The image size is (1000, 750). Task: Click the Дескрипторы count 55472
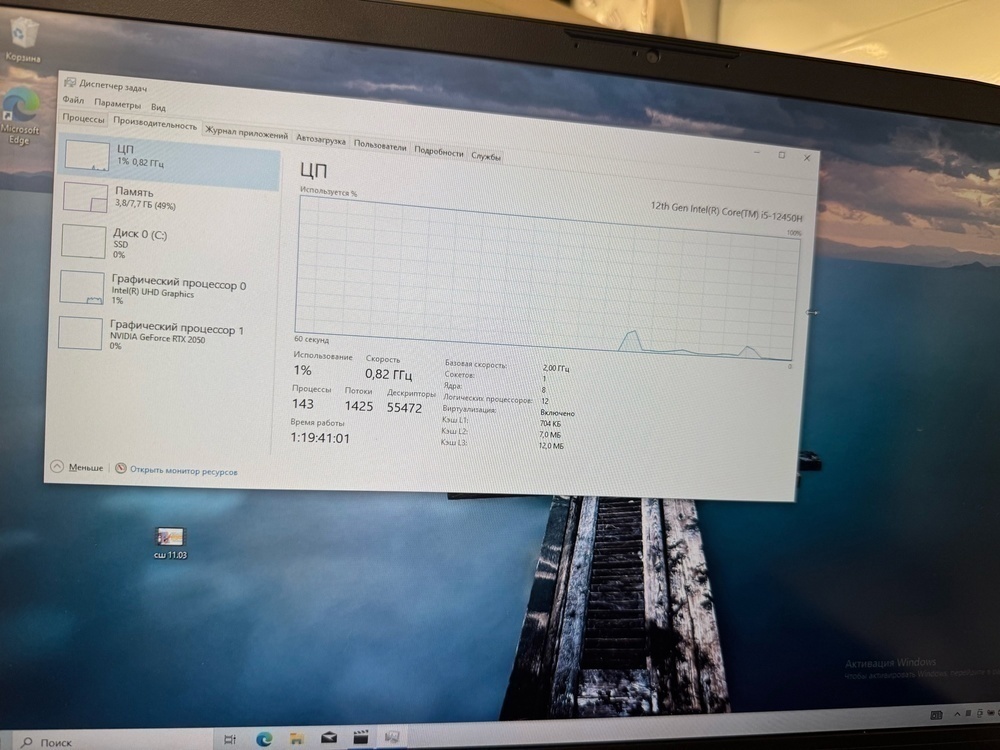coord(404,408)
